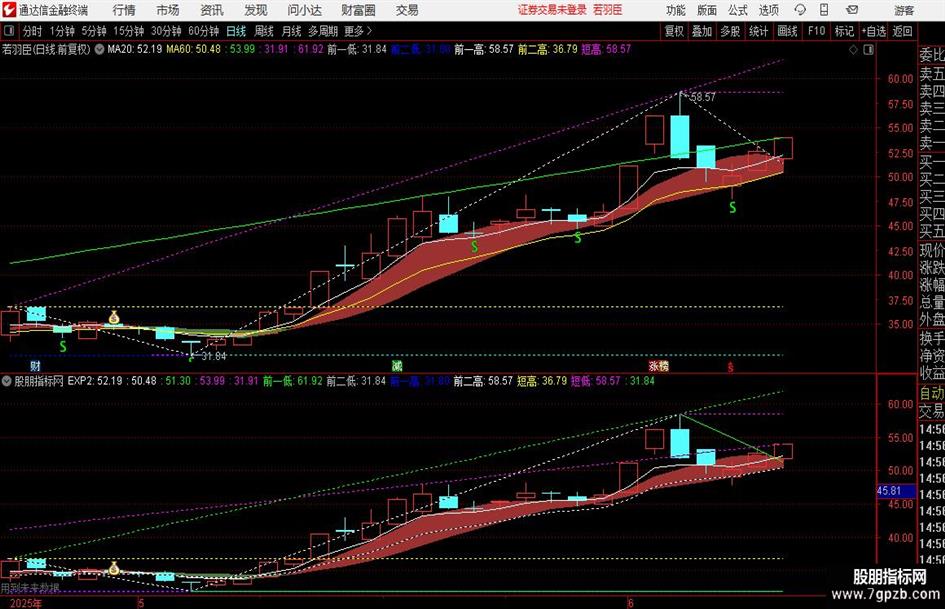
Task: Click the 标记 mark button
Action: pyautogui.click(x=844, y=31)
